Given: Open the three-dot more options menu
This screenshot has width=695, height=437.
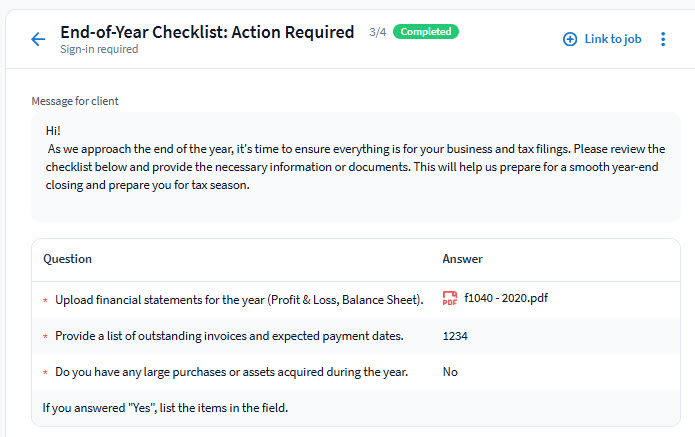Looking at the screenshot, I should pyautogui.click(x=663, y=39).
